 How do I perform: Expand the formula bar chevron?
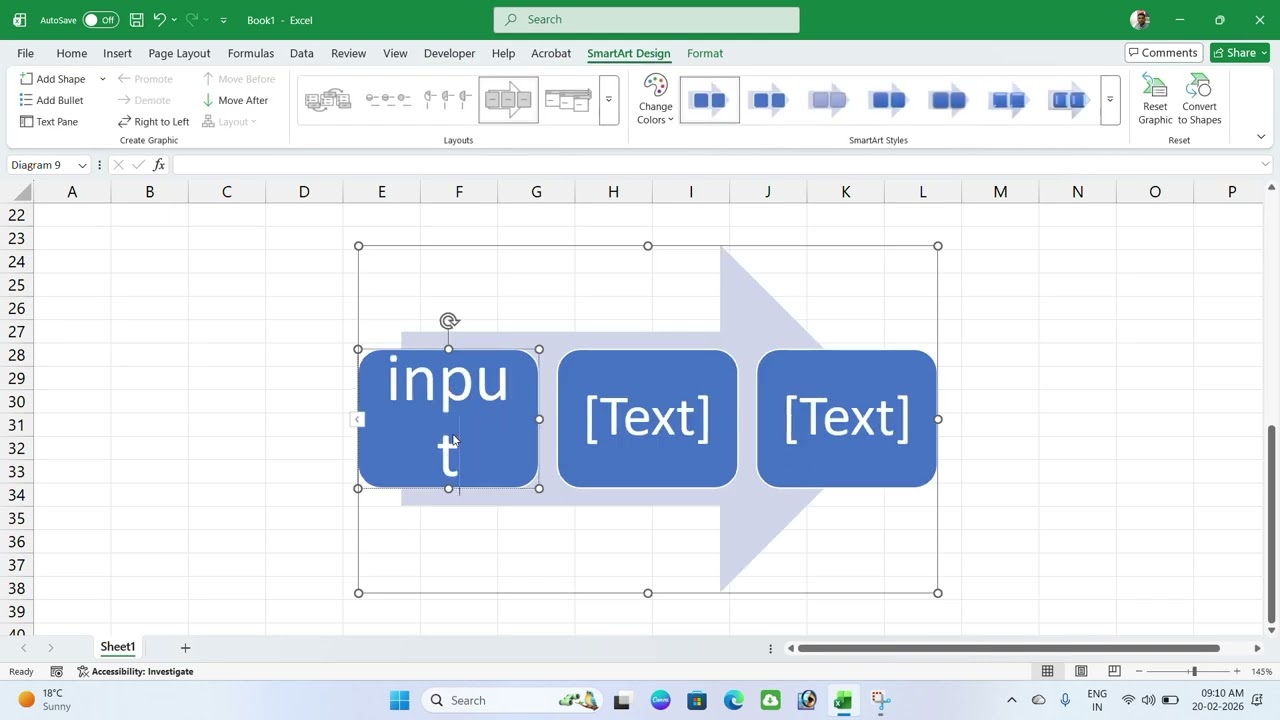tap(1265, 164)
